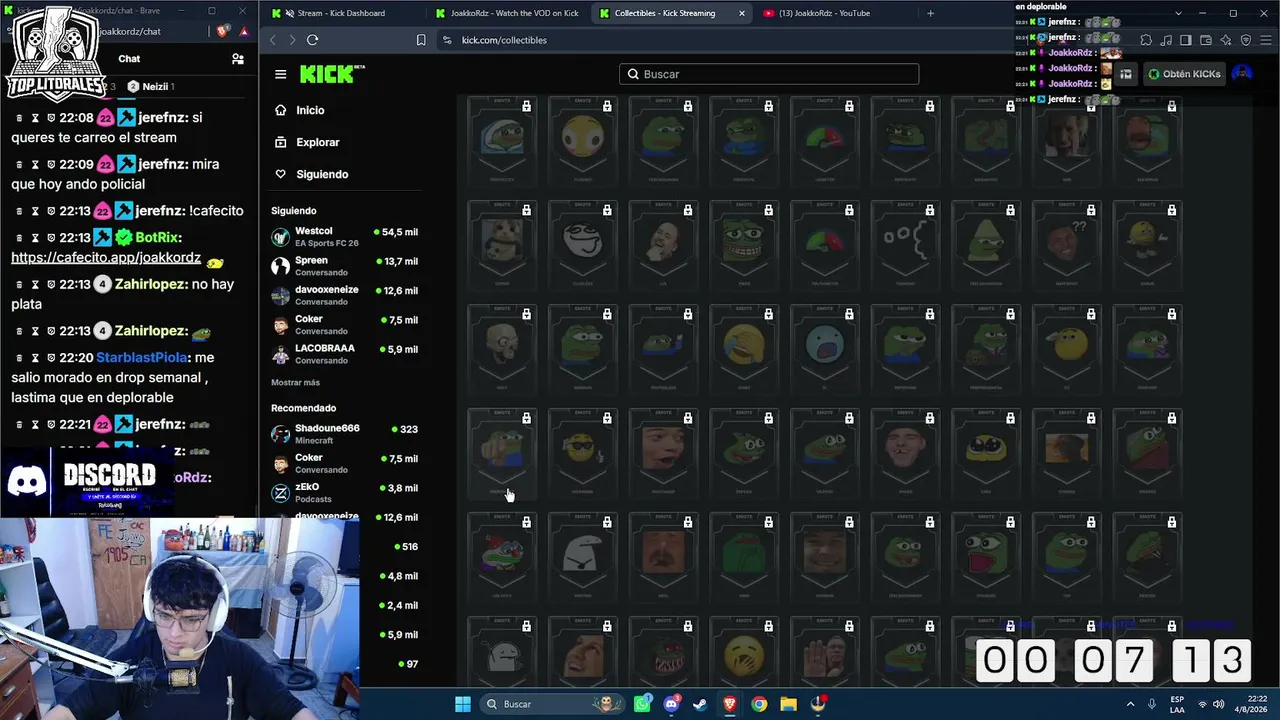
Task: Open File Explorer from the taskbar
Action: (788, 704)
